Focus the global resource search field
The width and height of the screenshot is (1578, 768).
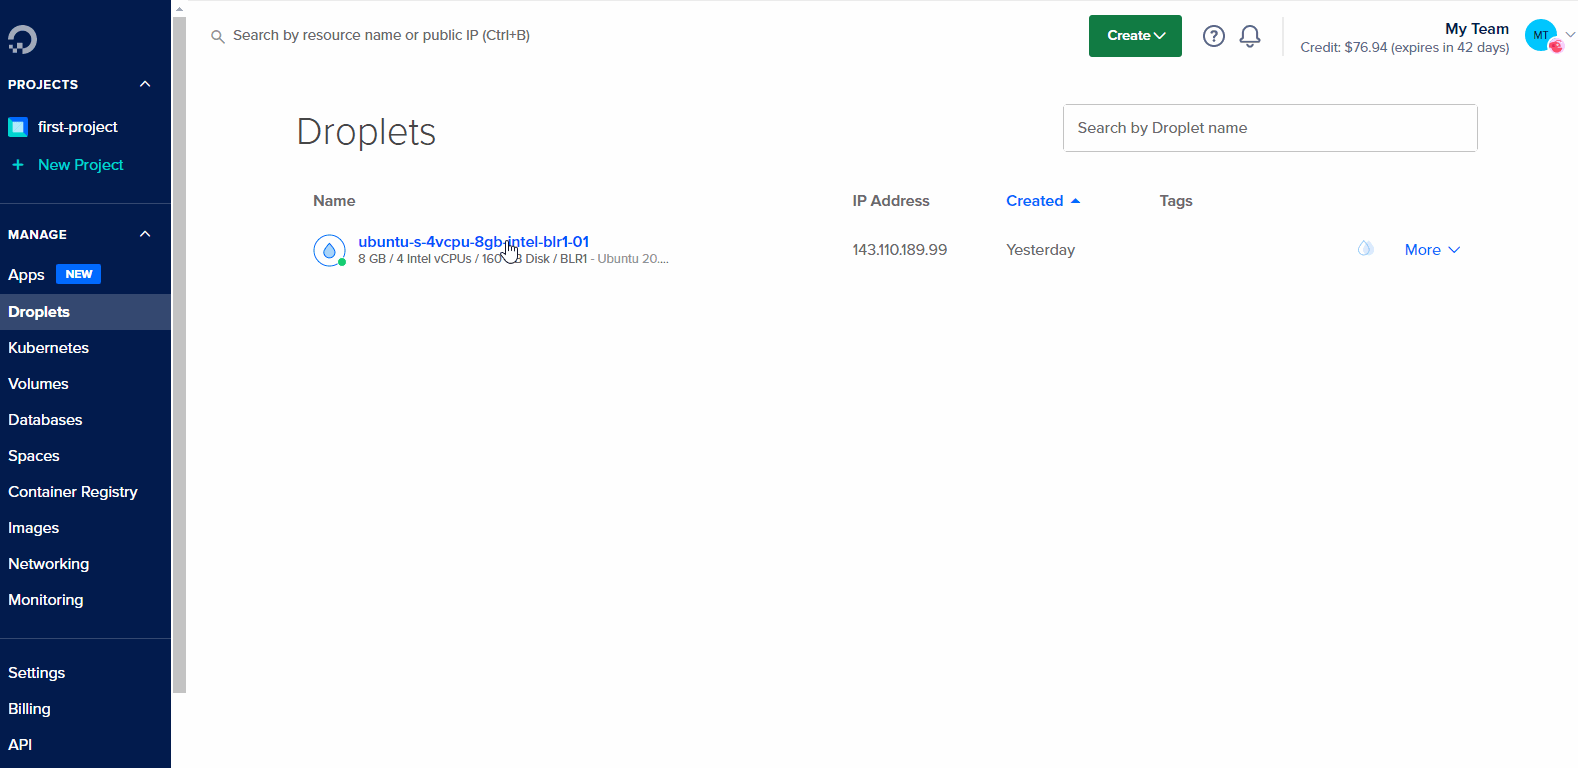(x=381, y=36)
